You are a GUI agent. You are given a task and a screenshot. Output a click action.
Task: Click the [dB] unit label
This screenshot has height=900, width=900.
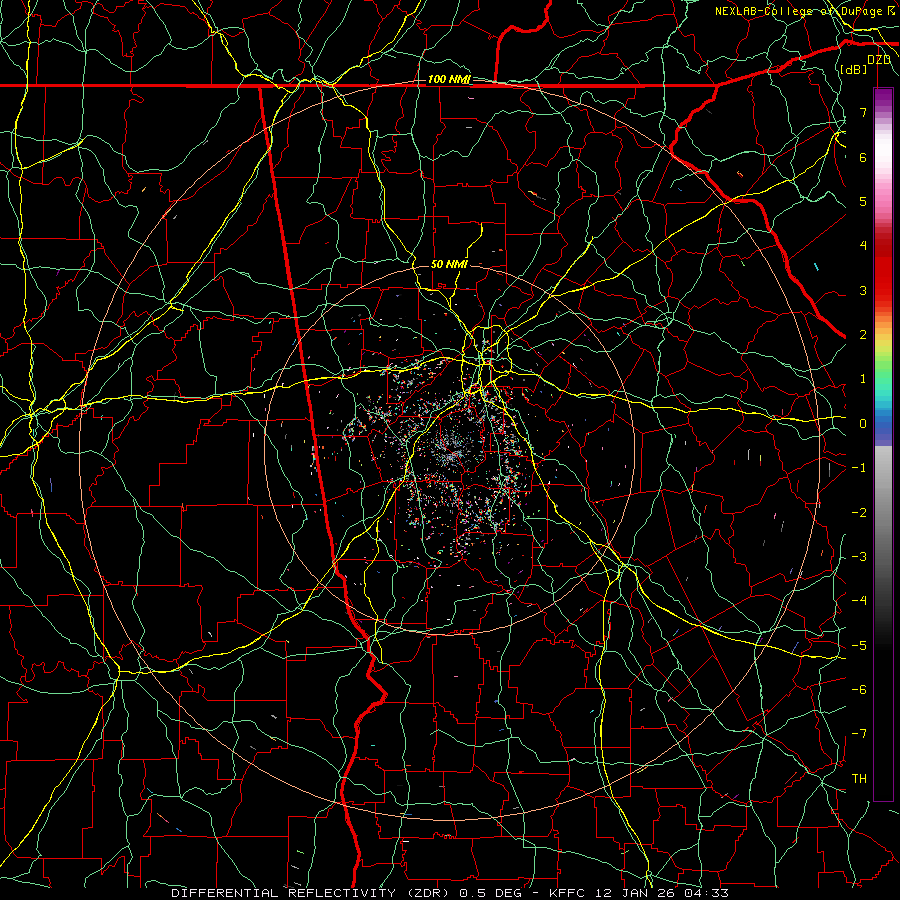pyautogui.click(x=854, y=69)
